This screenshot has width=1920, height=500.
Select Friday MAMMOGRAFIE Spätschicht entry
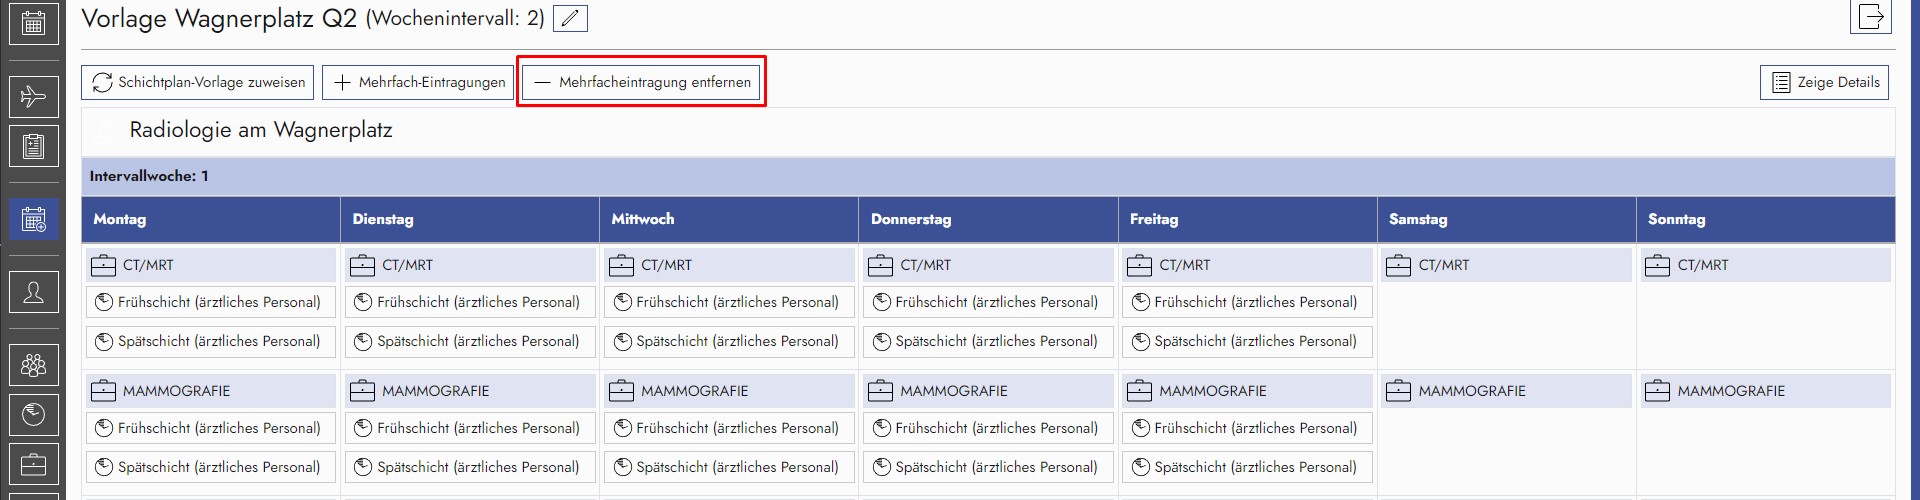1247,467
